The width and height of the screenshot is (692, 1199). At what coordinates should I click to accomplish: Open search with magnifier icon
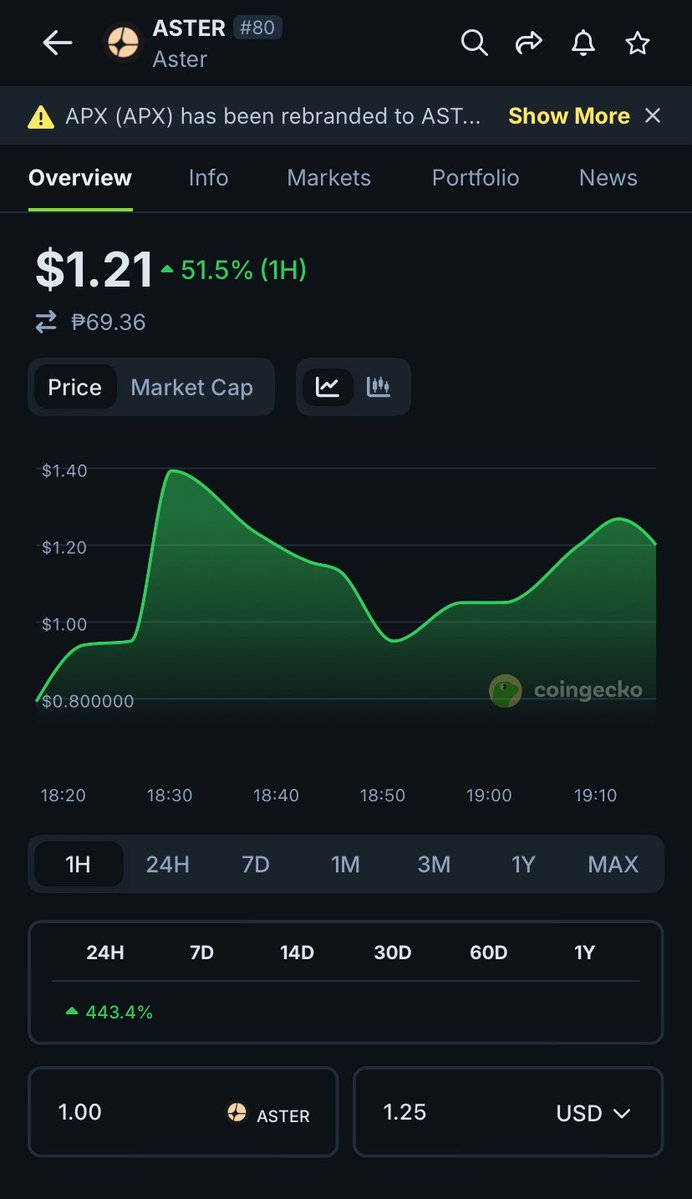click(x=474, y=43)
